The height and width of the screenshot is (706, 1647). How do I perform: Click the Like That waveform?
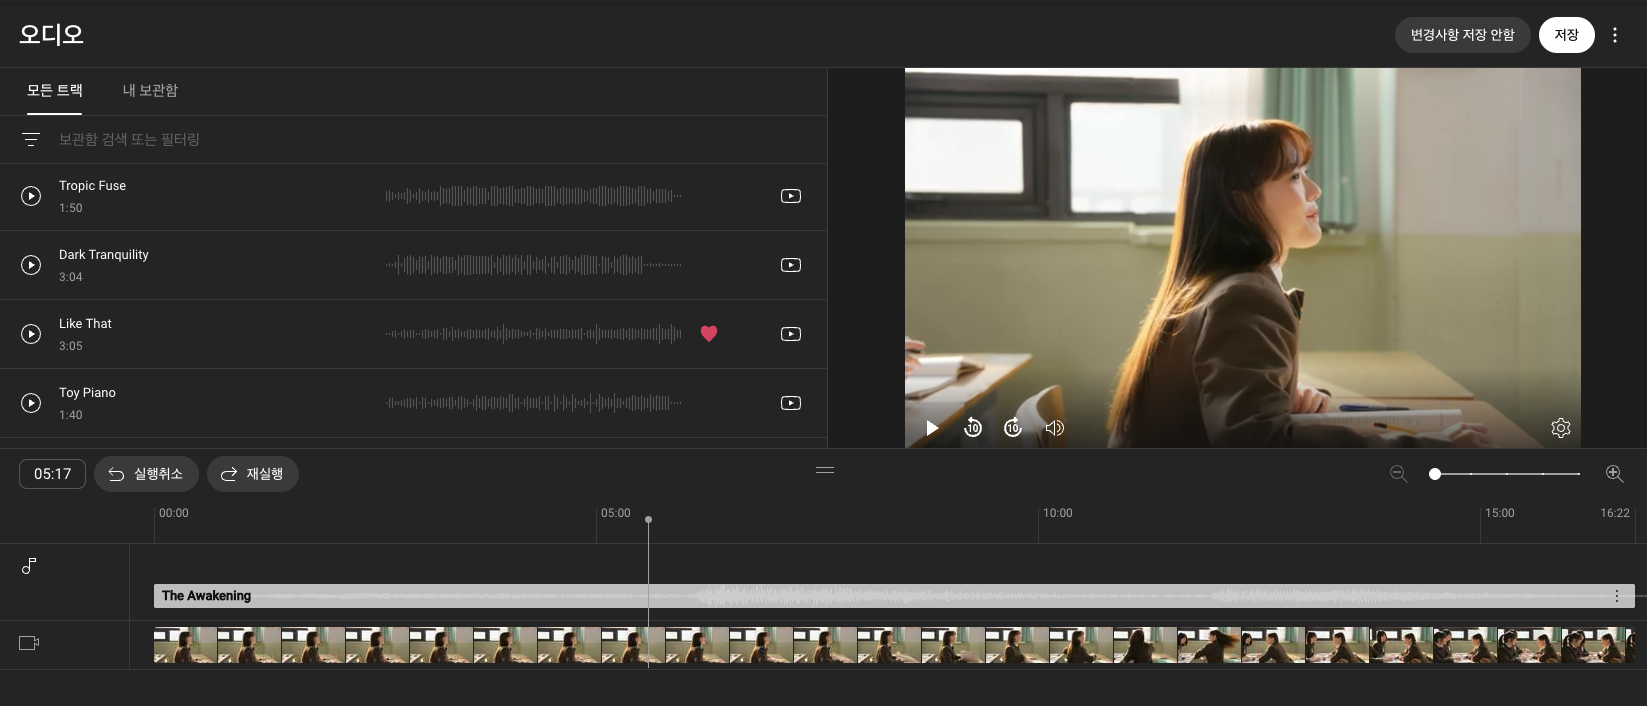(533, 334)
